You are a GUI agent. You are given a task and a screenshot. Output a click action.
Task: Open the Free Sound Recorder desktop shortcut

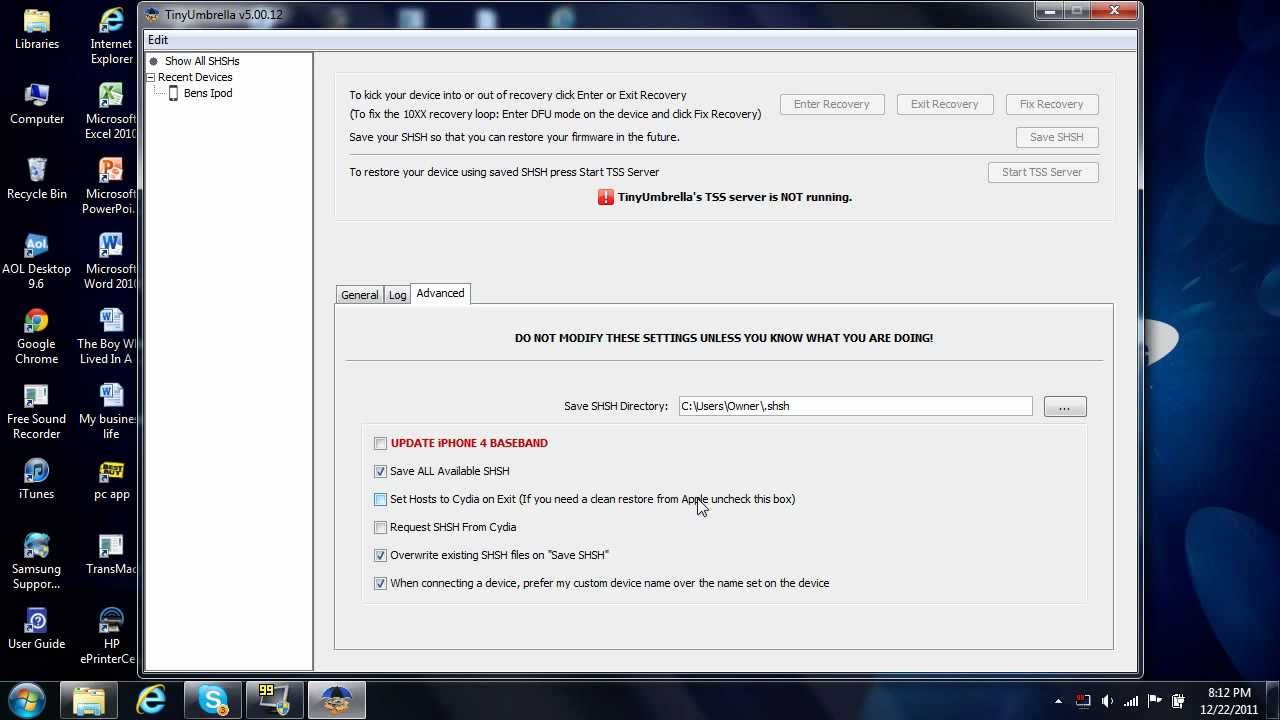[37, 412]
